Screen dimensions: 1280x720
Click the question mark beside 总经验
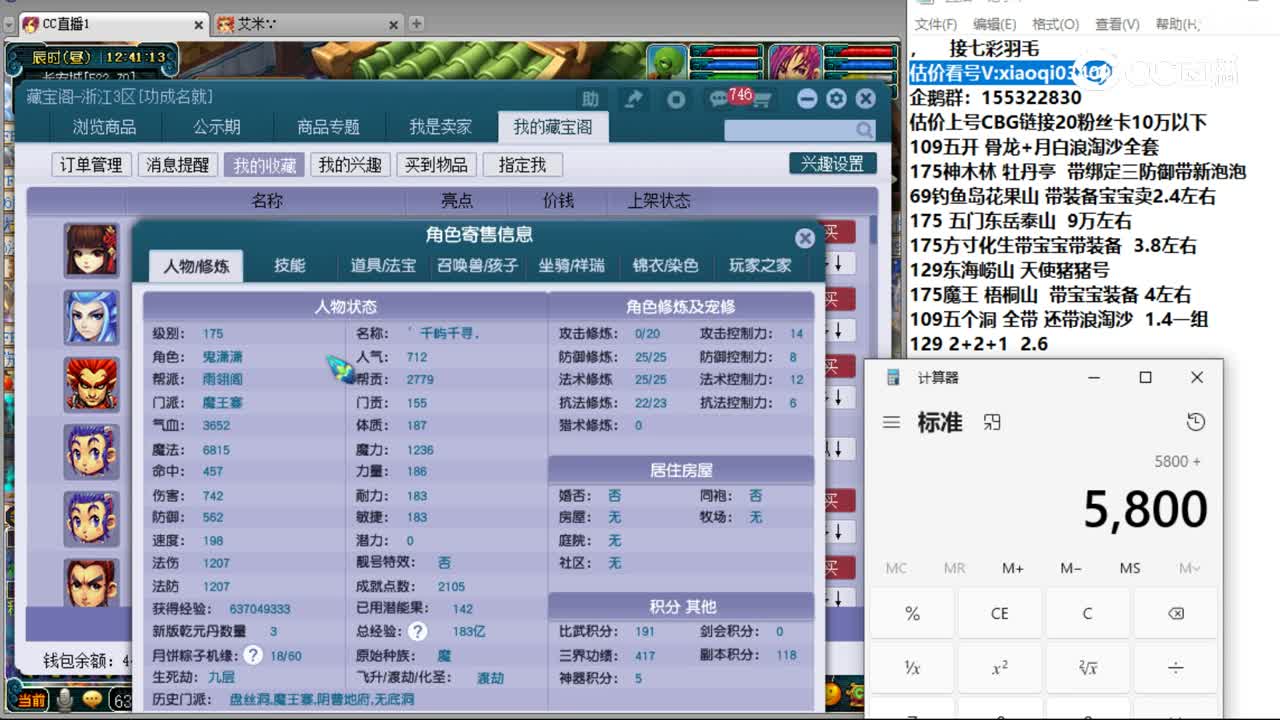[x=417, y=631]
